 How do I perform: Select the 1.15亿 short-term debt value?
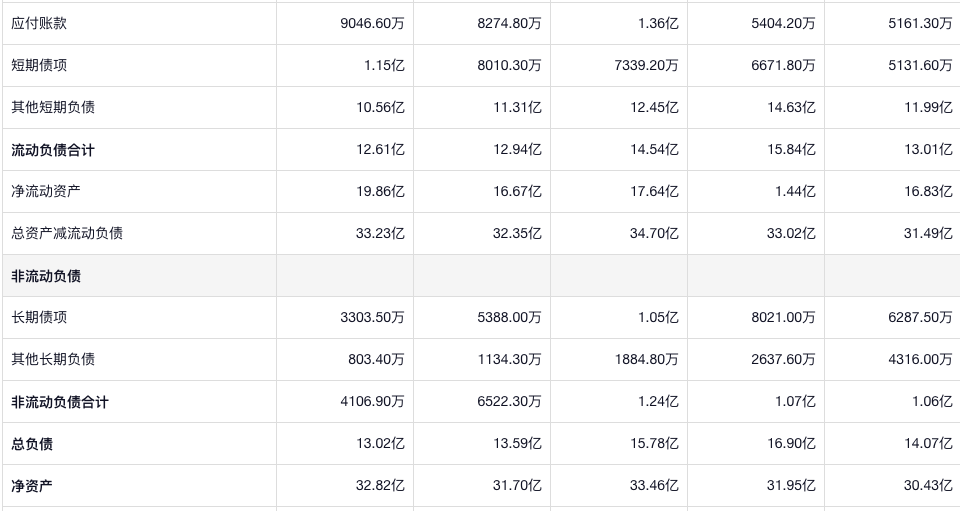click(x=384, y=65)
